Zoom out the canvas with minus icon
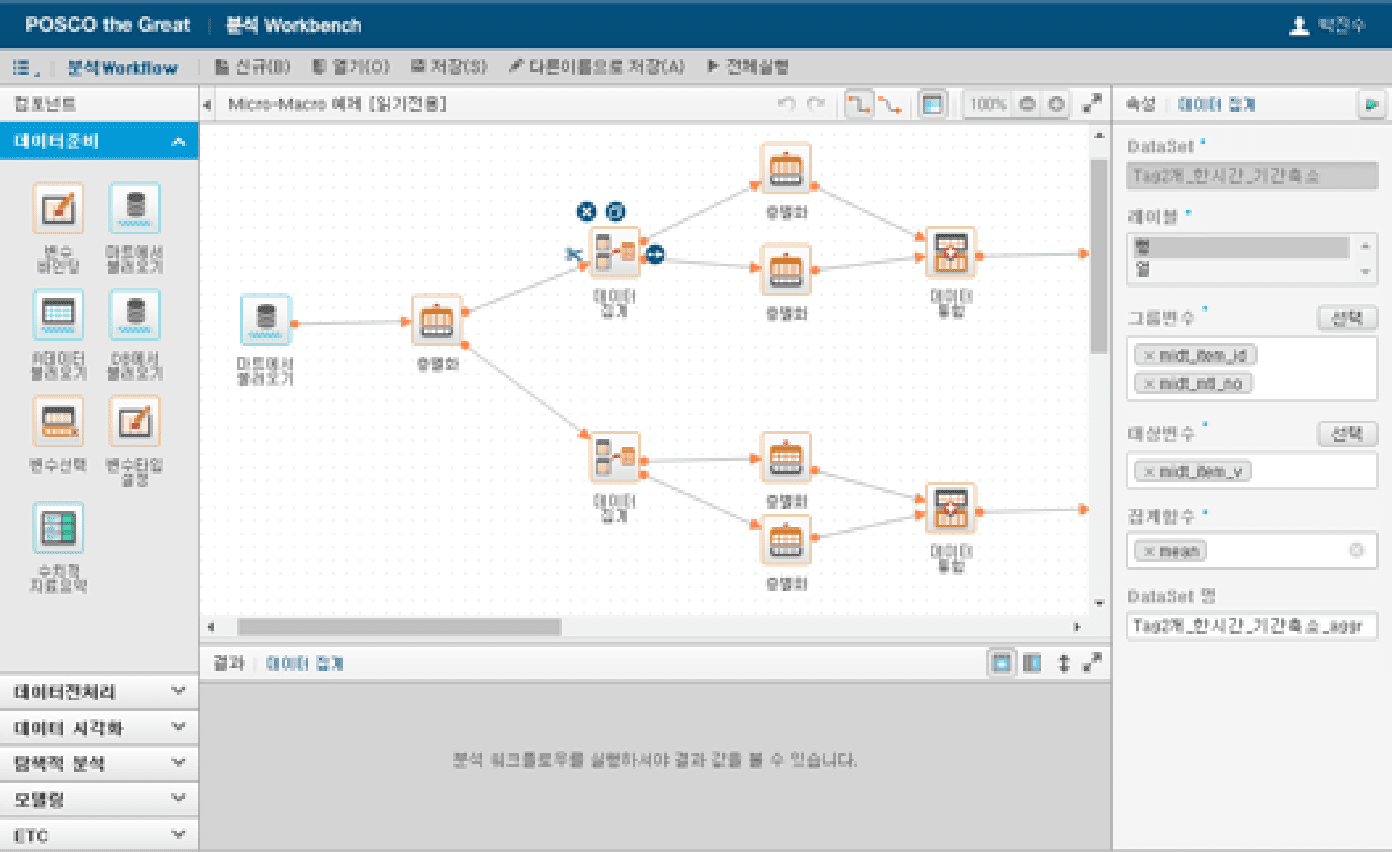The width and height of the screenshot is (1392, 852). click(1026, 104)
